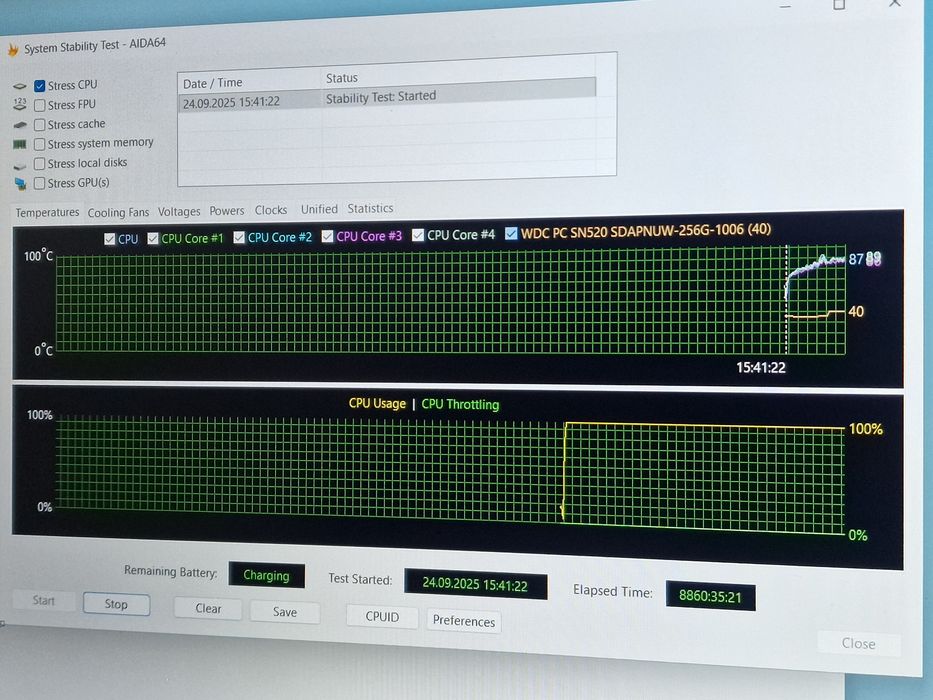Viewport: 933px width, 700px height.
Task: Uncheck the Stress CPU checkbox
Action: [x=40, y=86]
